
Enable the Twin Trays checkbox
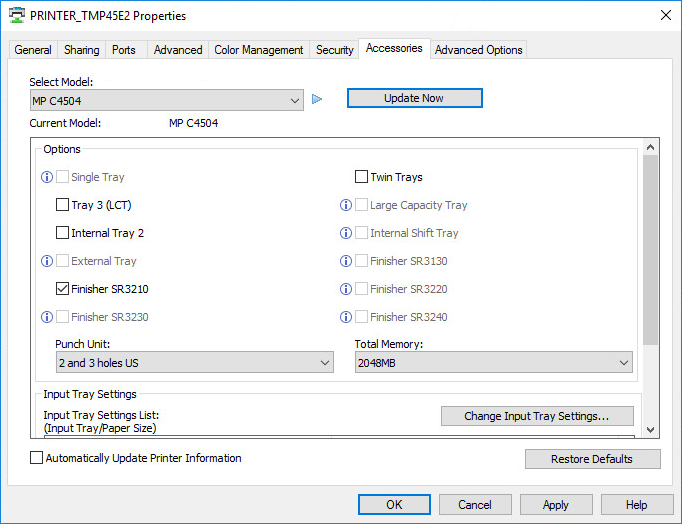pyautogui.click(x=362, y=177)
